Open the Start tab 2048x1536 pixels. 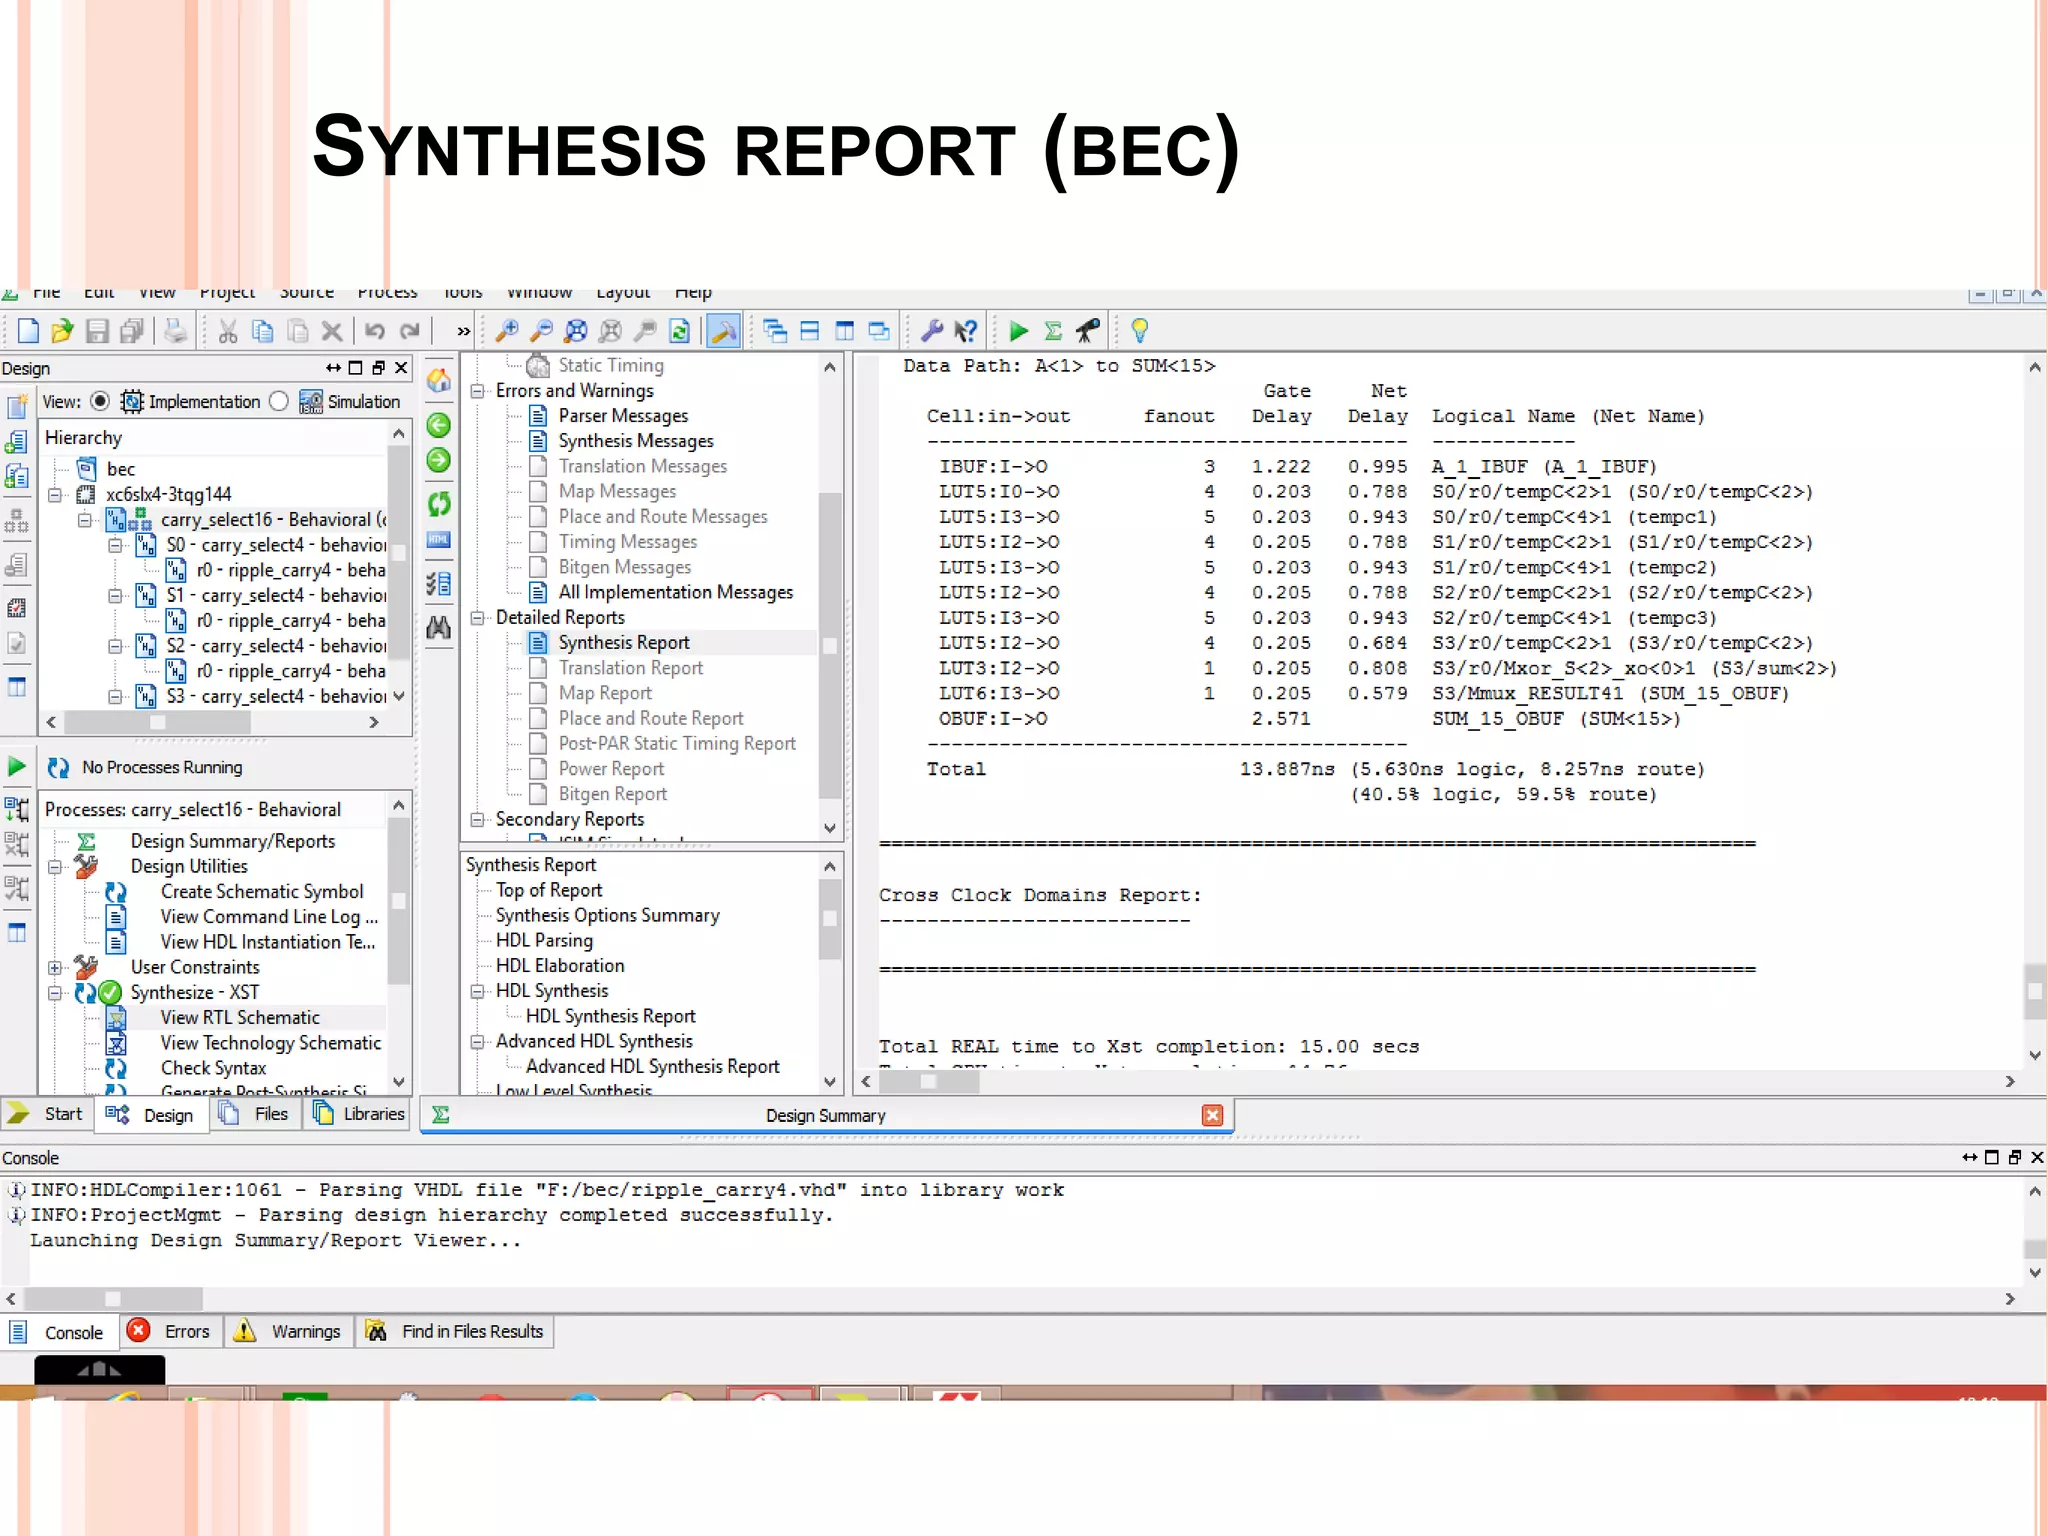click(47, 1114)
